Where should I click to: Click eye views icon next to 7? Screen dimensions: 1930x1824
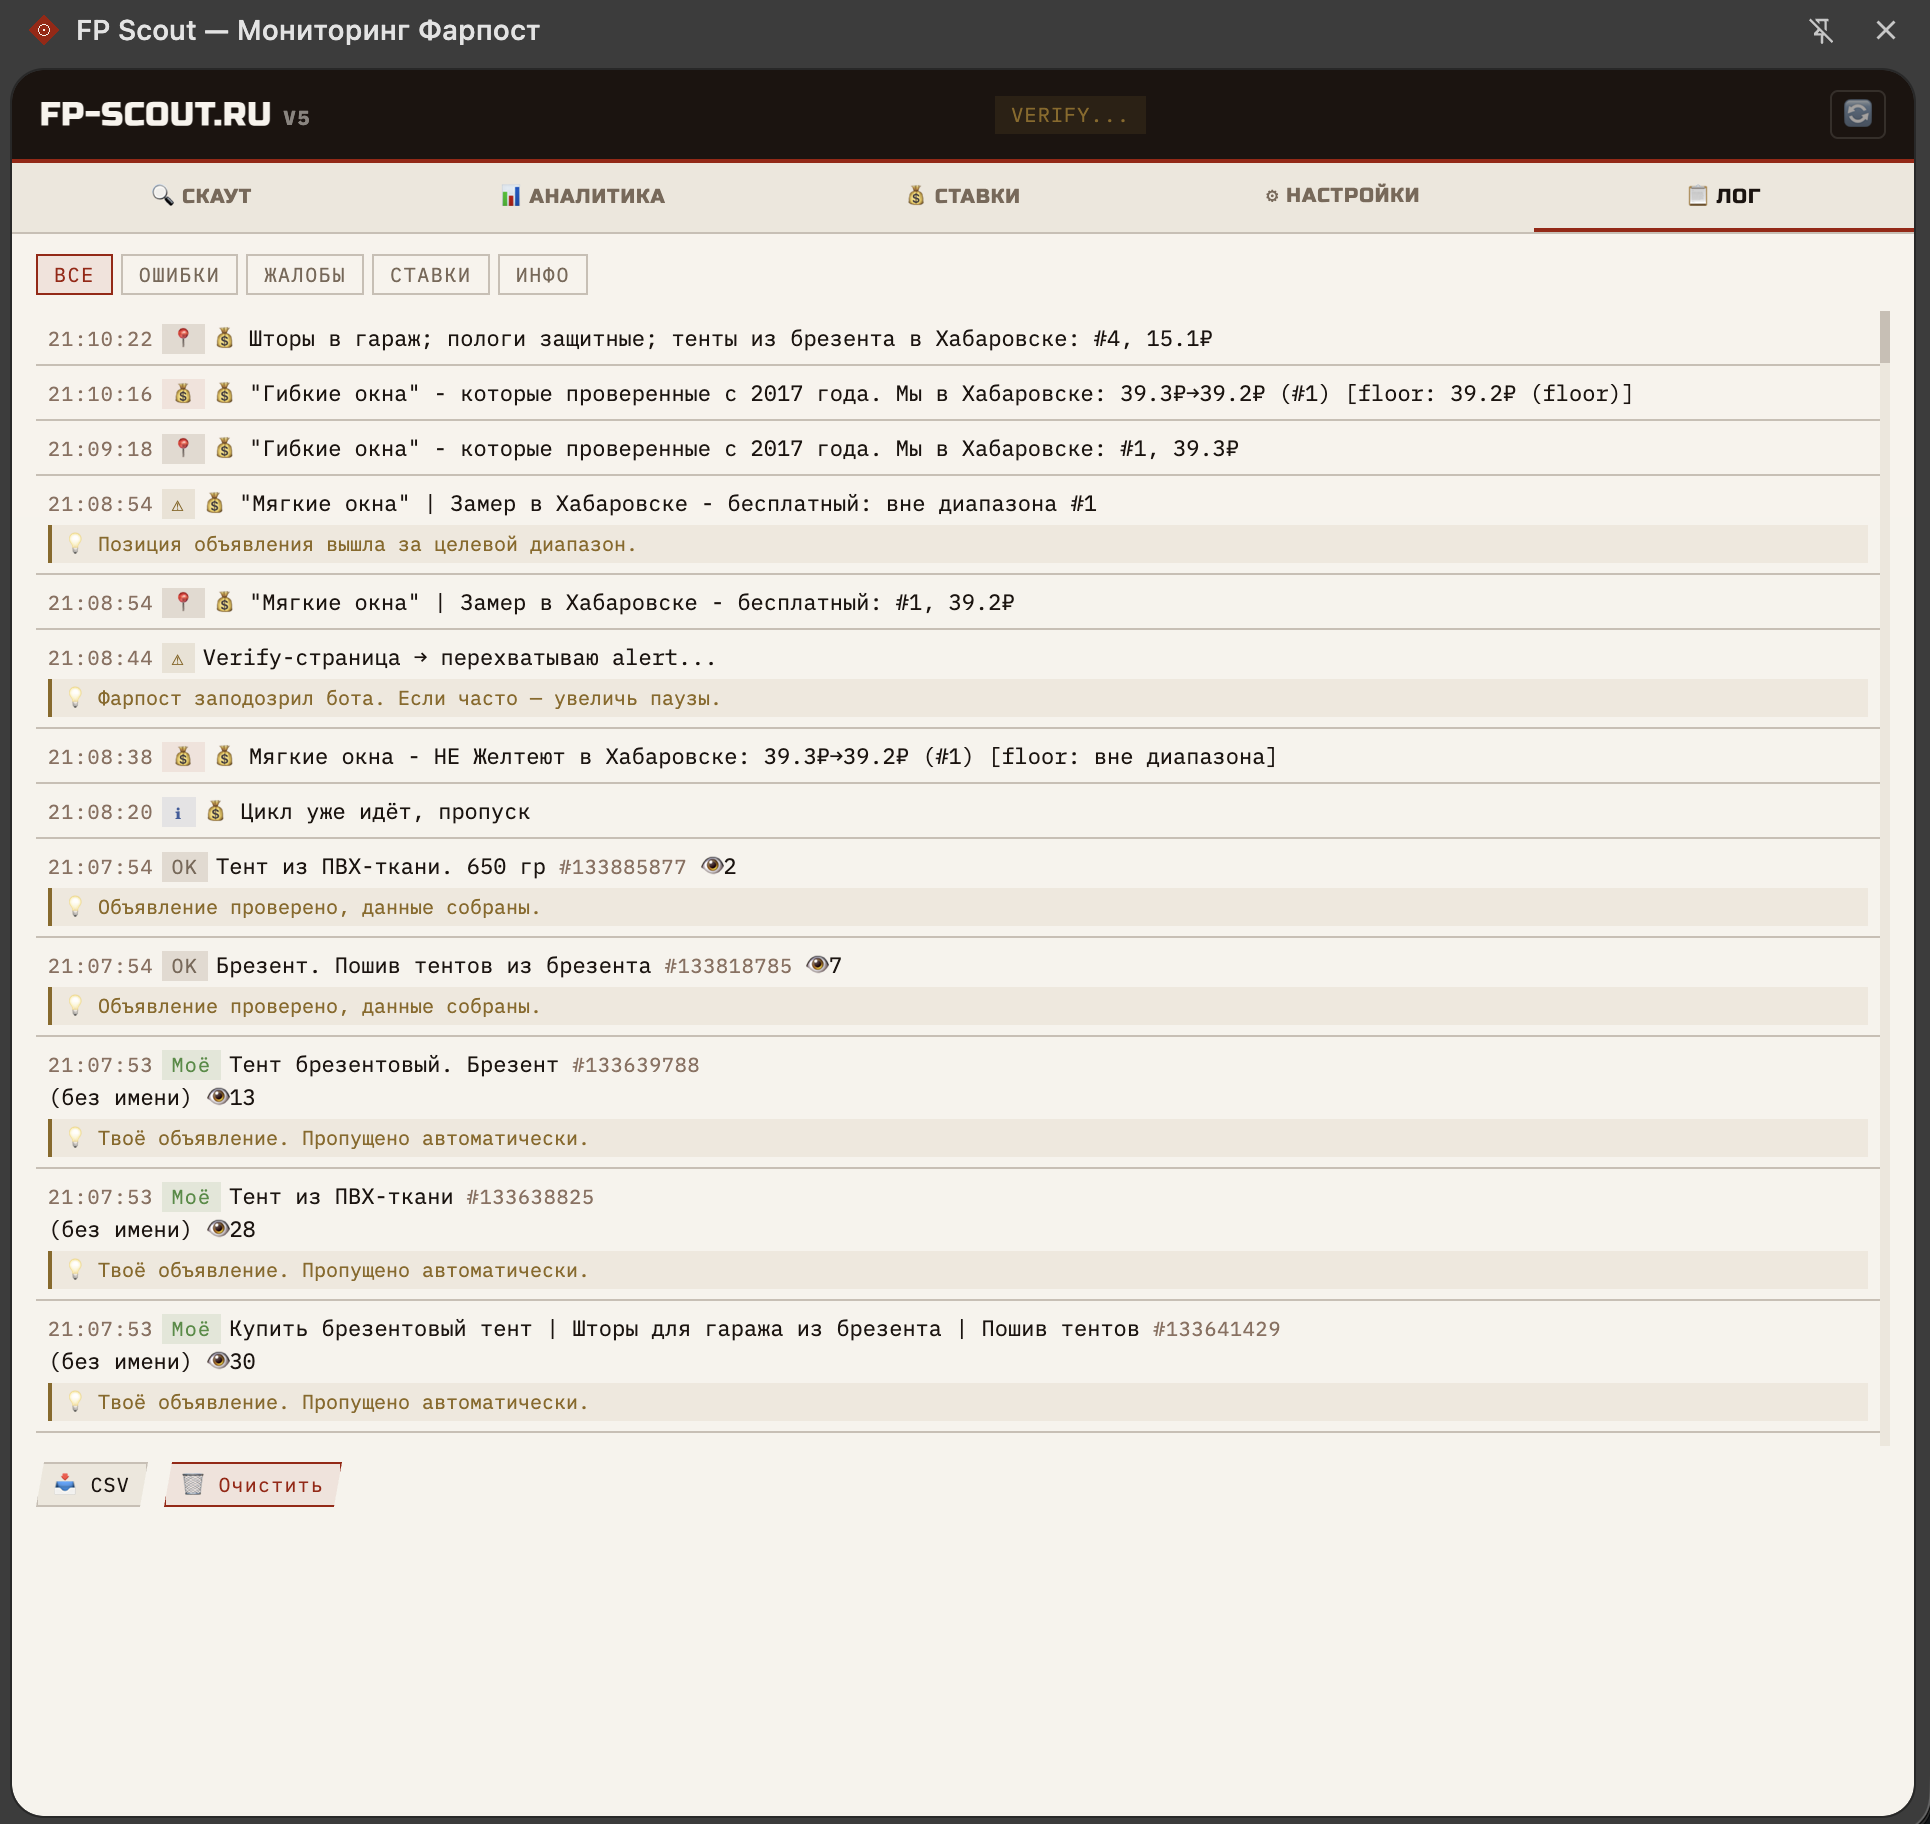click(x=817, y=965)
